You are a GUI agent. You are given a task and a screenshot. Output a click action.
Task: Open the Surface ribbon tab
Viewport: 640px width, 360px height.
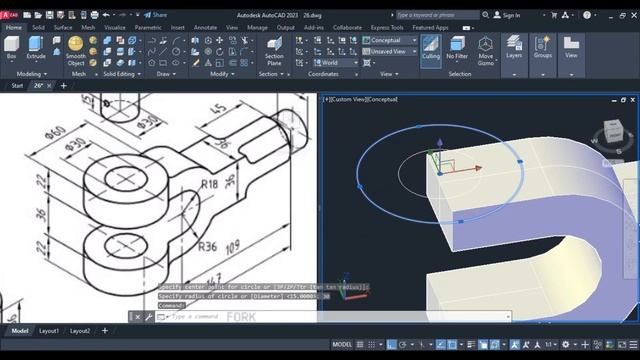tap(63, 28)
